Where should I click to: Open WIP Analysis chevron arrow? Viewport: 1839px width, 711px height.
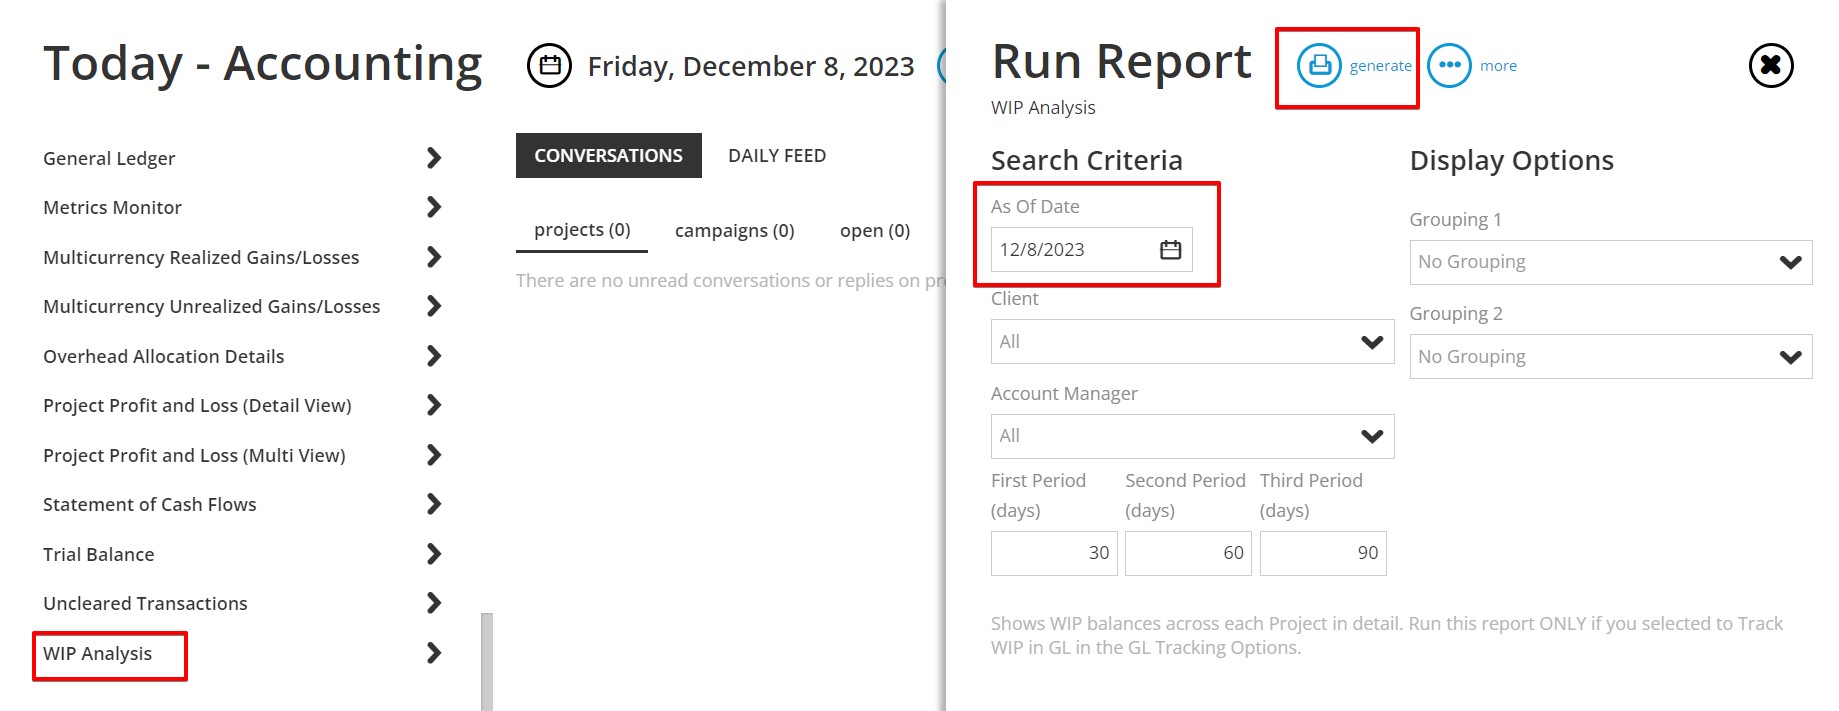coord(434,653)
